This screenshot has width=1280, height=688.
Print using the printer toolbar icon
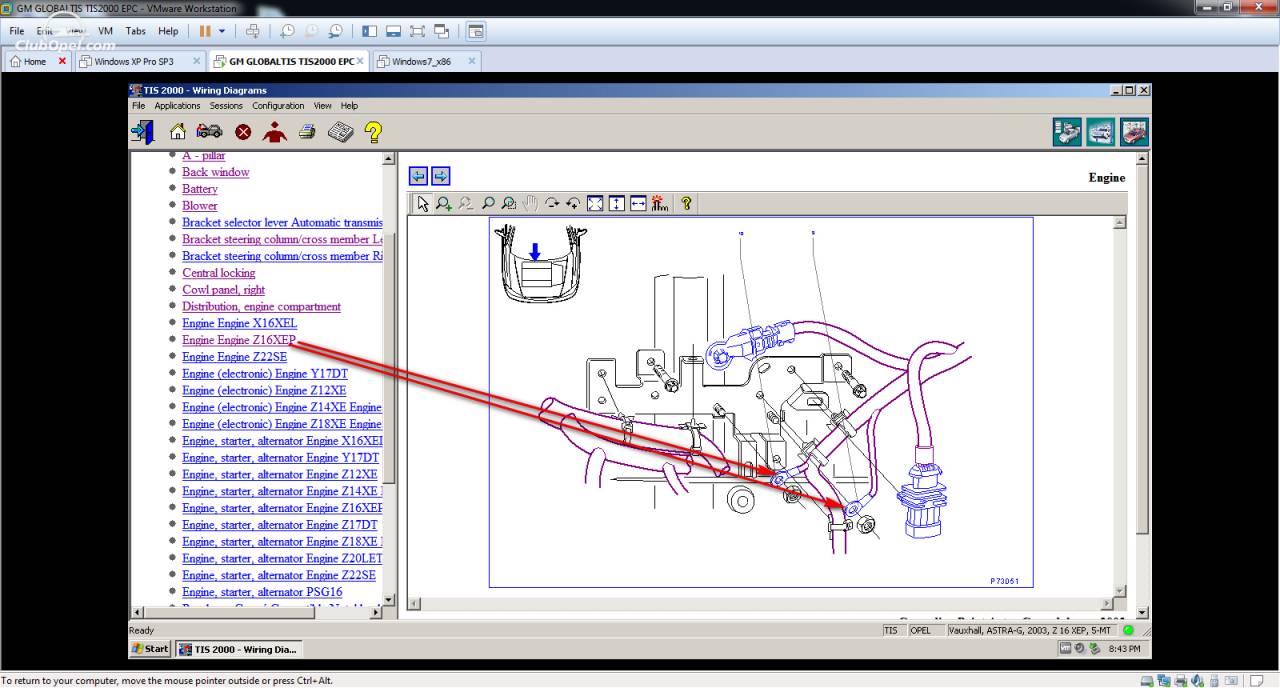[307, 131]
